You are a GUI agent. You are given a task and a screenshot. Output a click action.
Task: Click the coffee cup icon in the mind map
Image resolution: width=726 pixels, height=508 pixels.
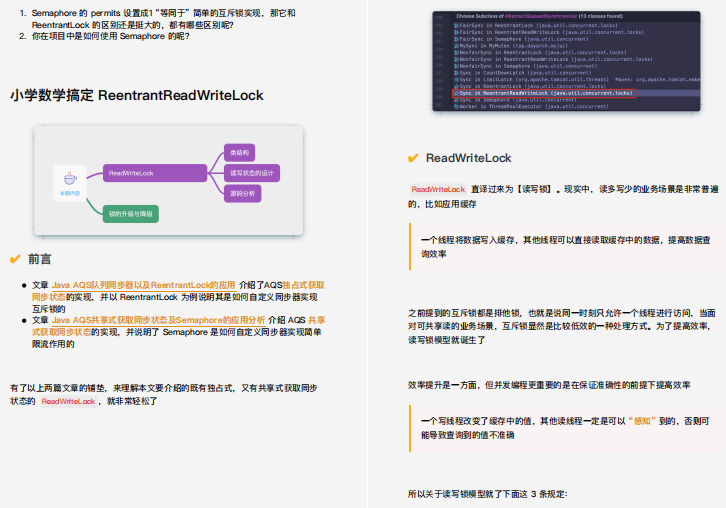point(70,178)
